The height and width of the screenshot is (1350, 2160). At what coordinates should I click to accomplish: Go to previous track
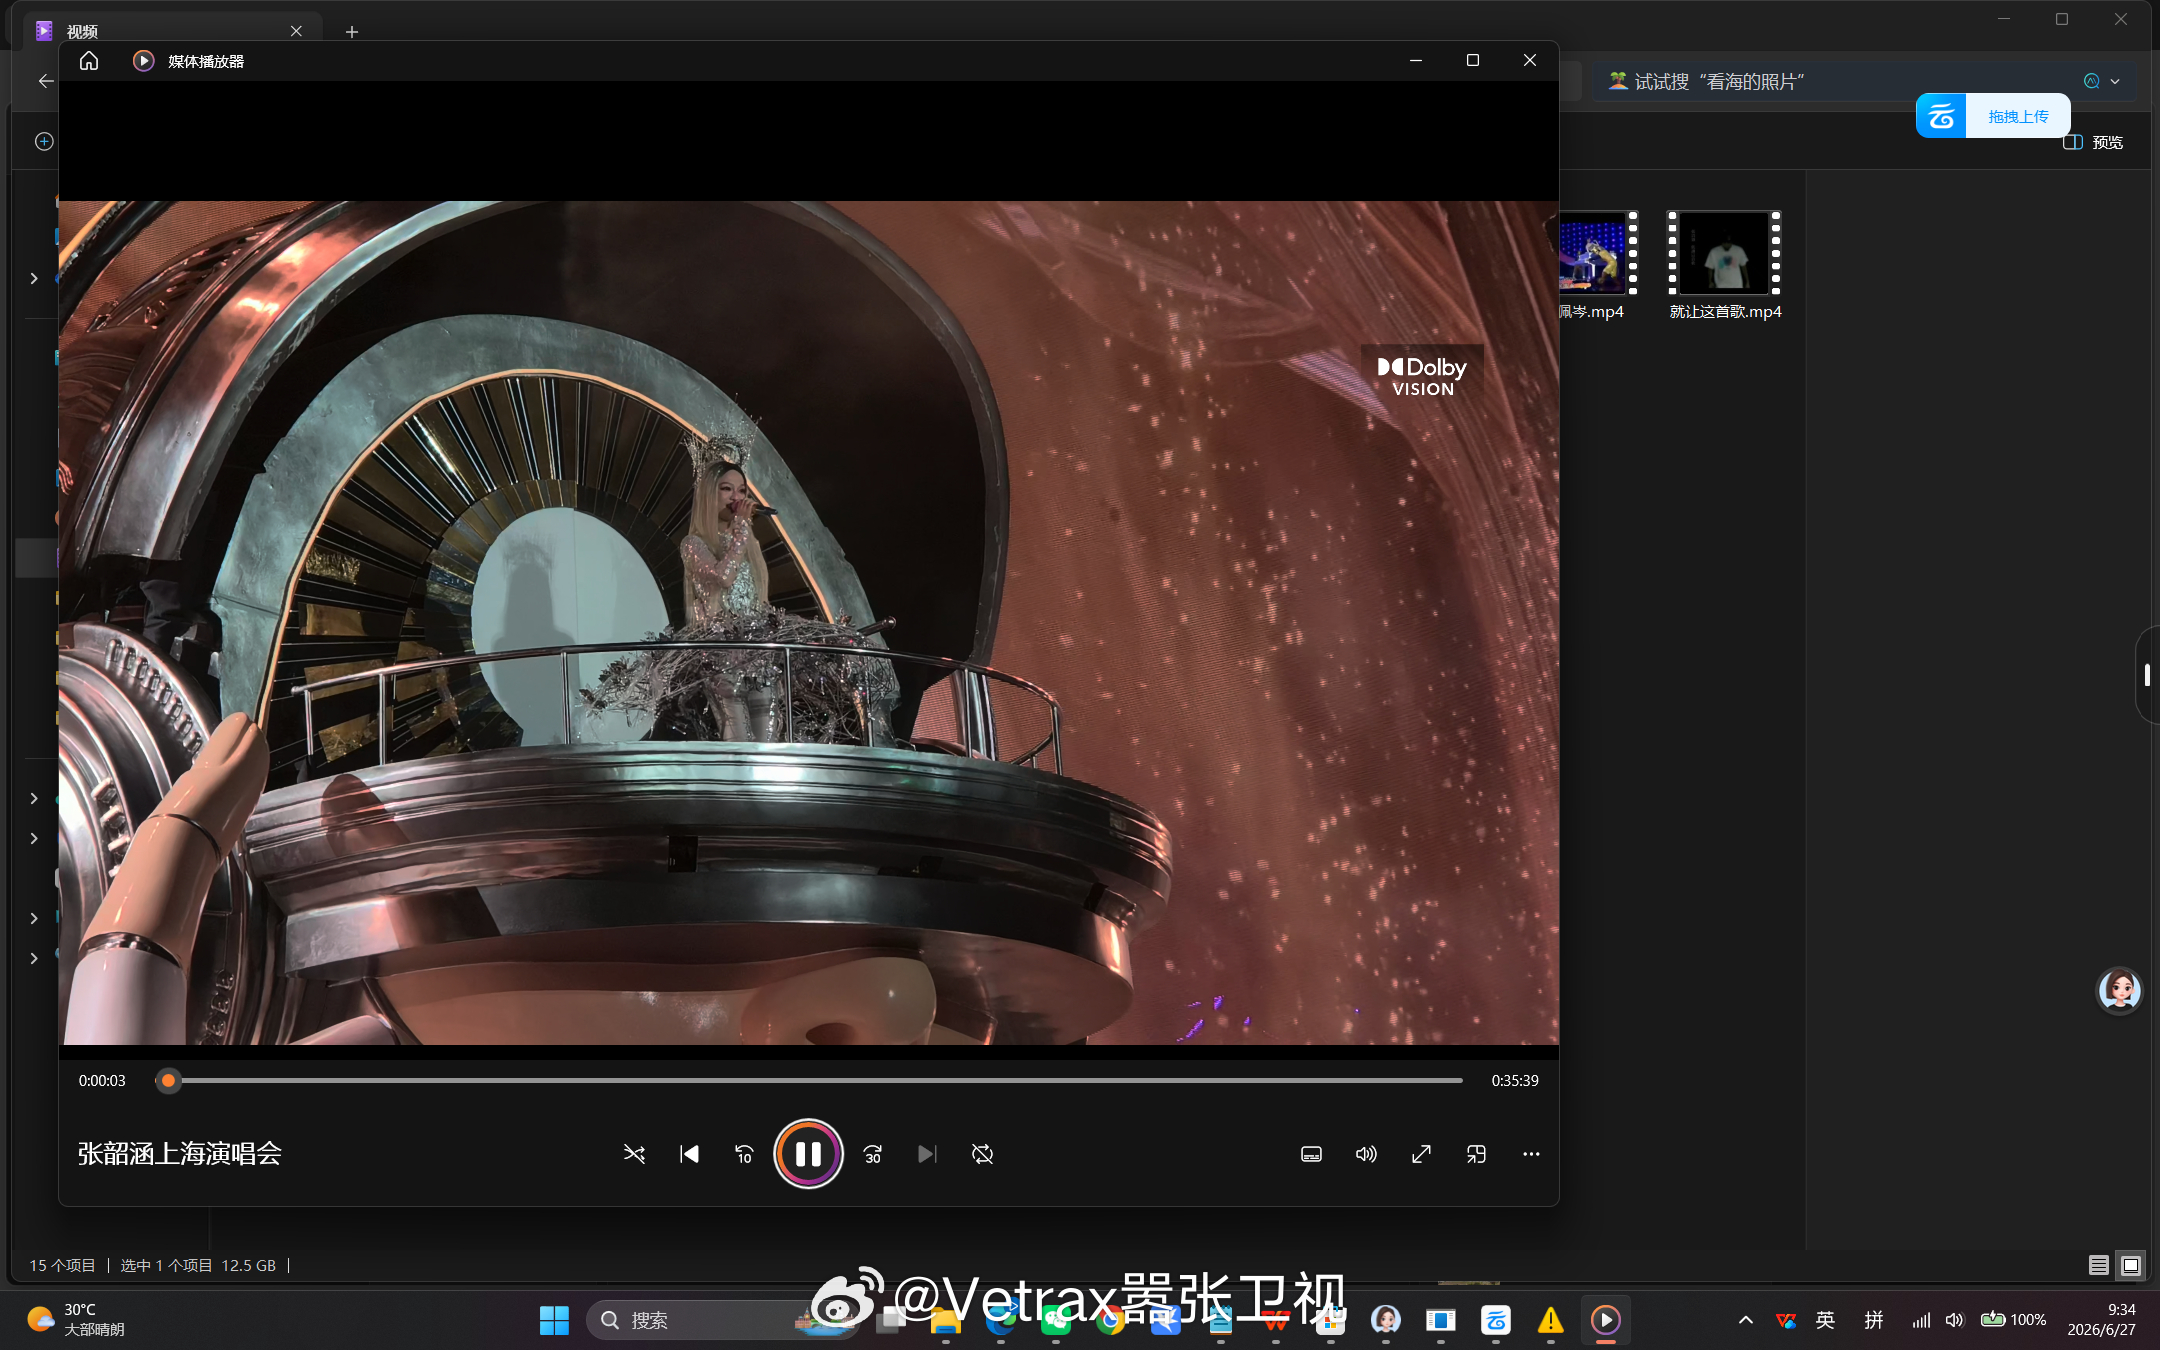[x=689, y=1154]
